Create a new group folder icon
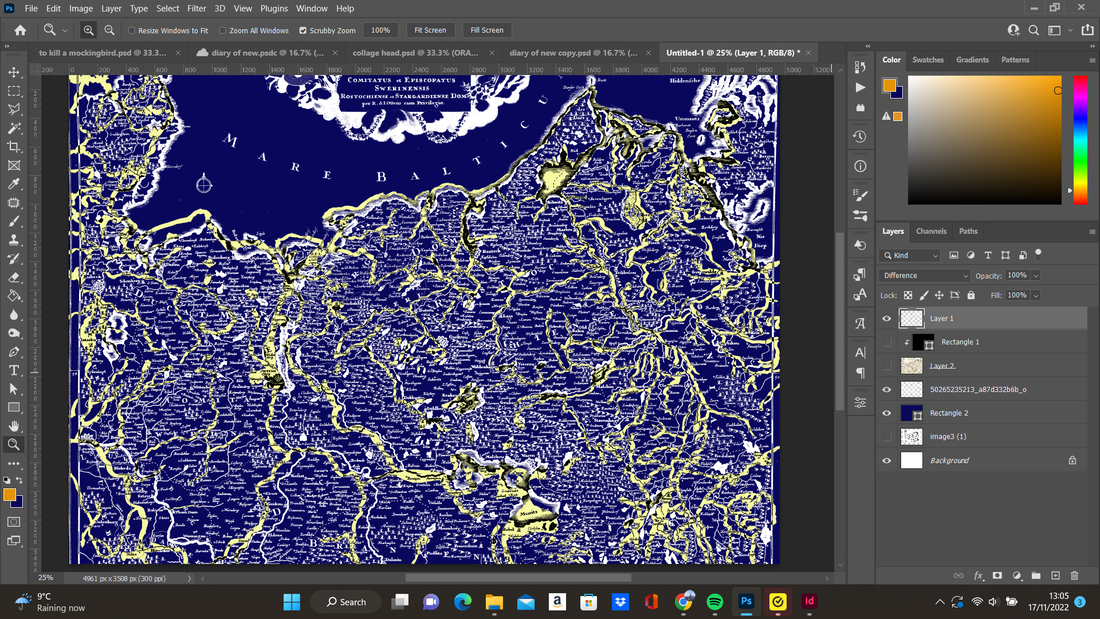 [x=1036, y=575]
